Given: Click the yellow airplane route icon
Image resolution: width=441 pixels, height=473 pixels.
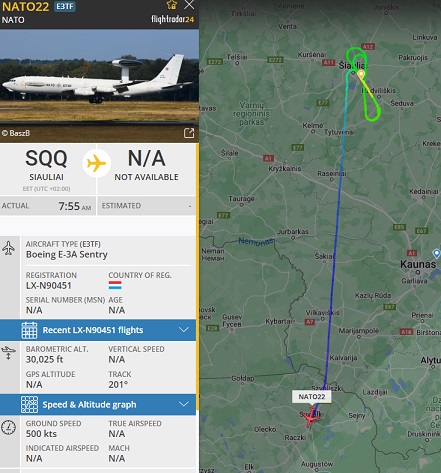Looking at the screenshot, I should (97, 163).
